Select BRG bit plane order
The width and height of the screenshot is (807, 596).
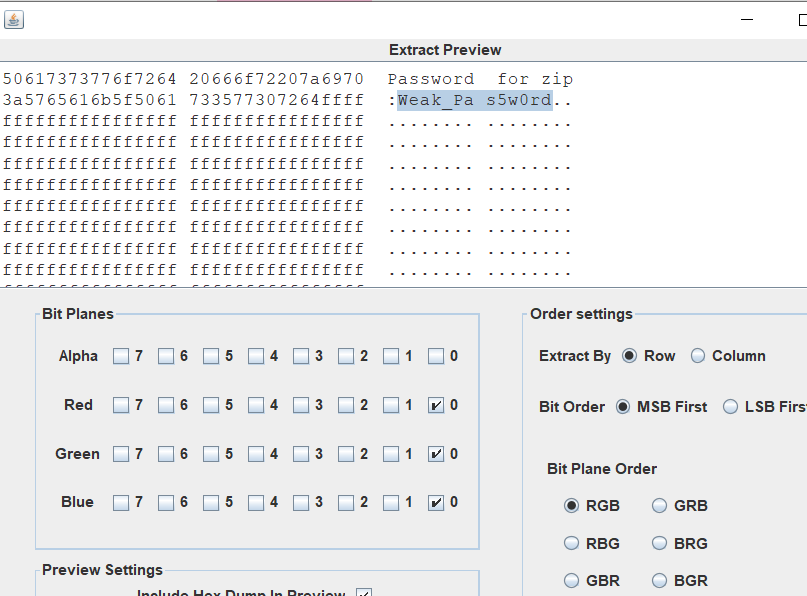click(x=660, y=543)
